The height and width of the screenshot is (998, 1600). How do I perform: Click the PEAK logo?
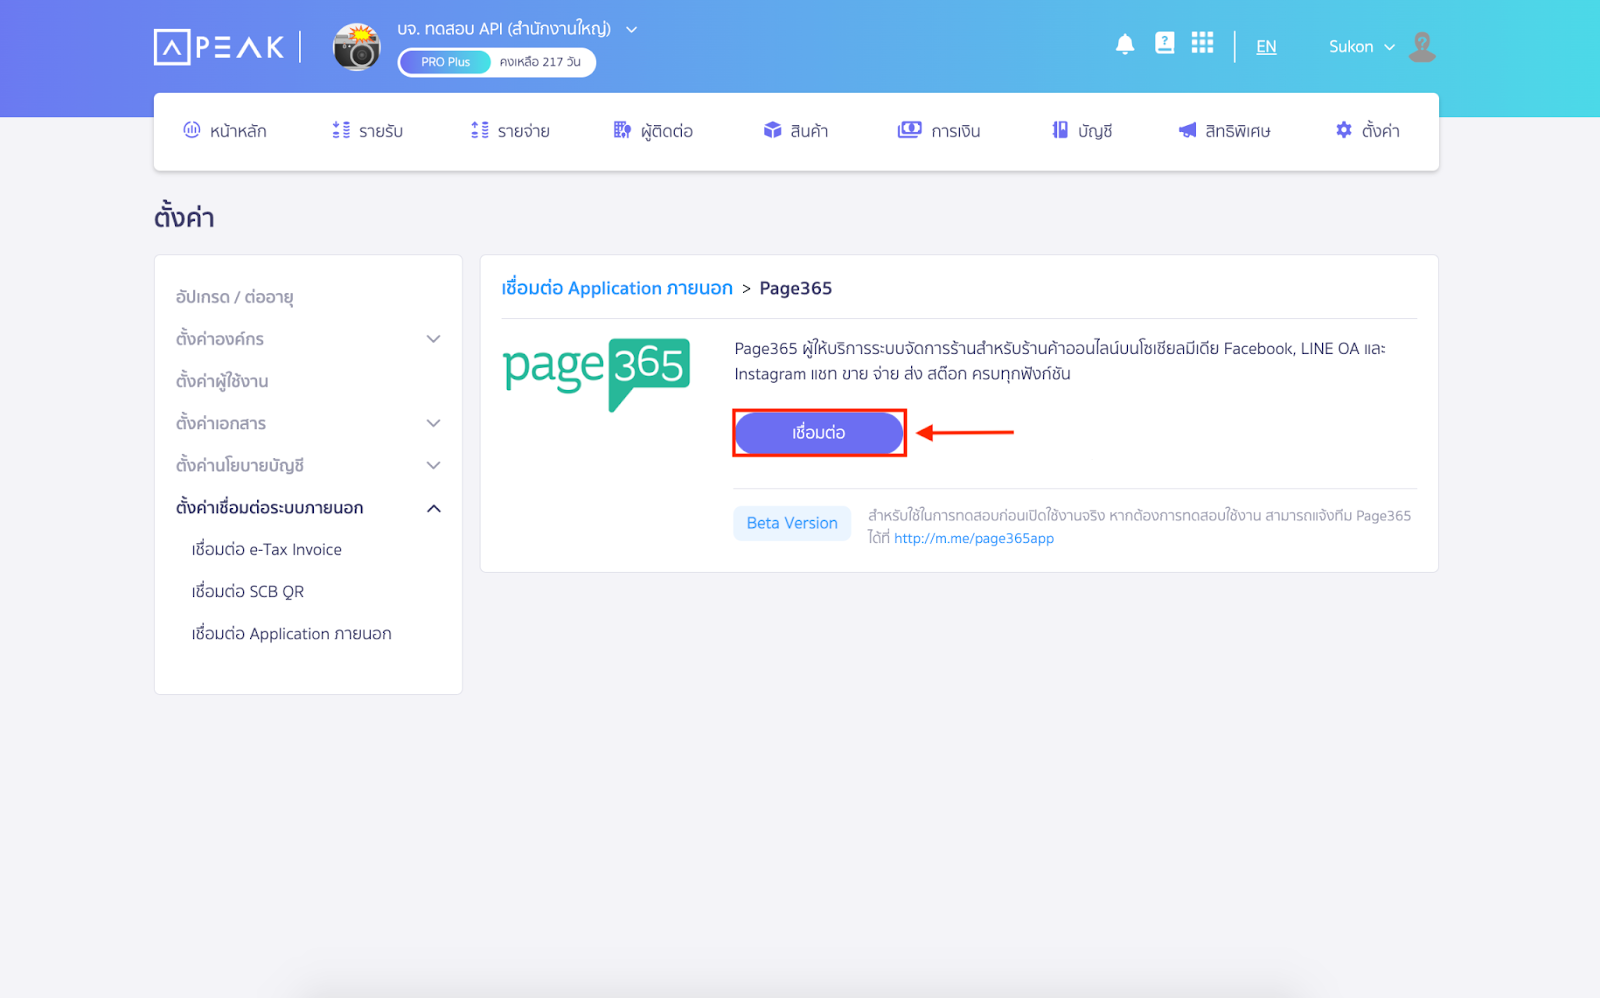[219, 47]
